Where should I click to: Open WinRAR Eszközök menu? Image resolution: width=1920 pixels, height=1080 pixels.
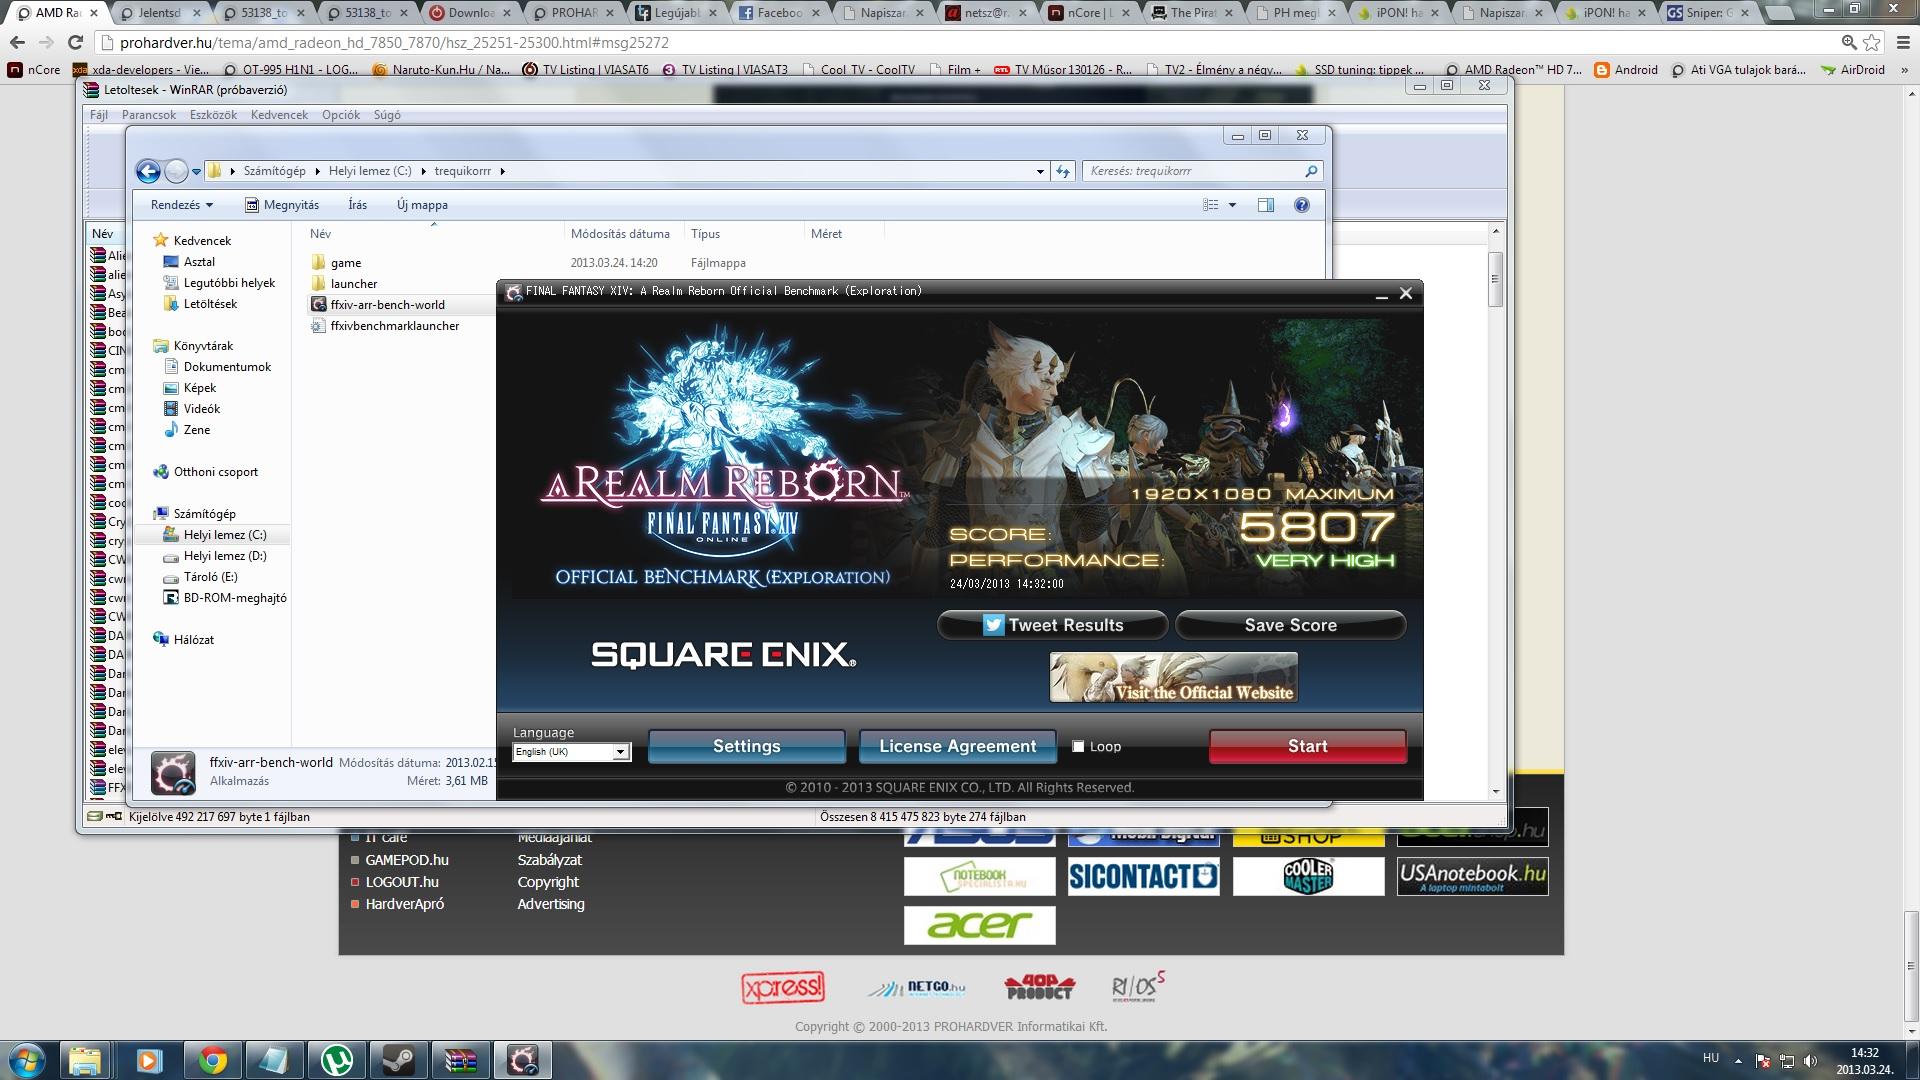tap(213, 115)
